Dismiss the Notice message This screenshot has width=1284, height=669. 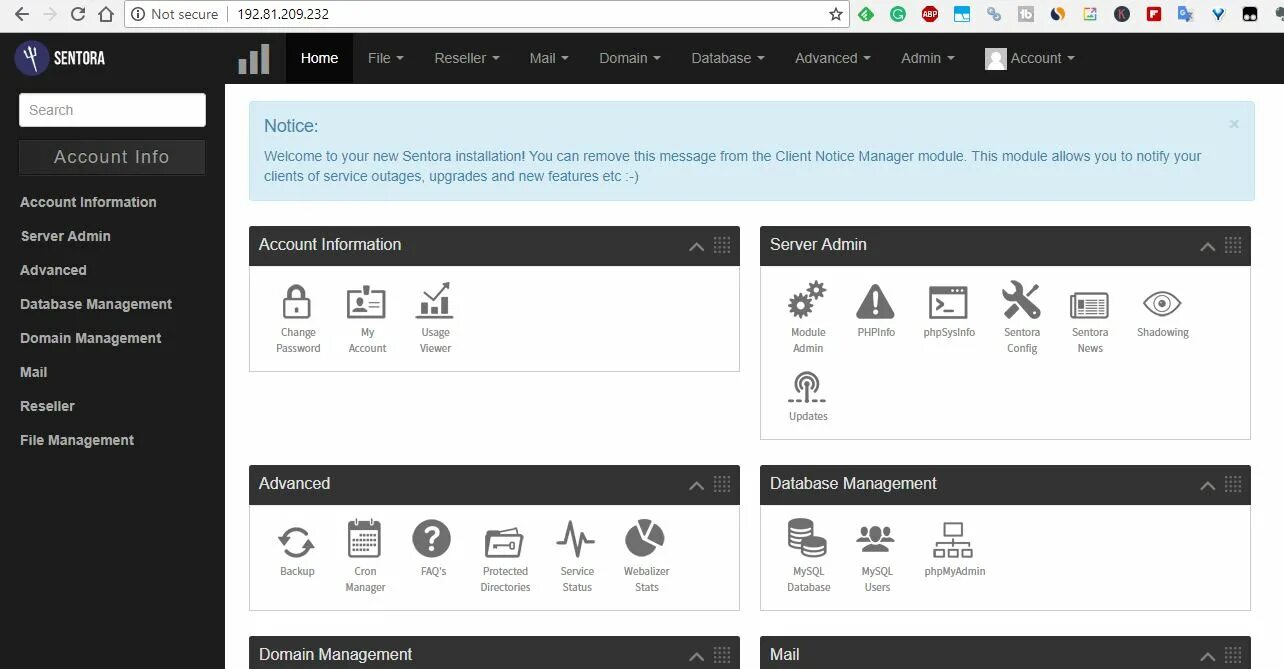coord(1234,124)
